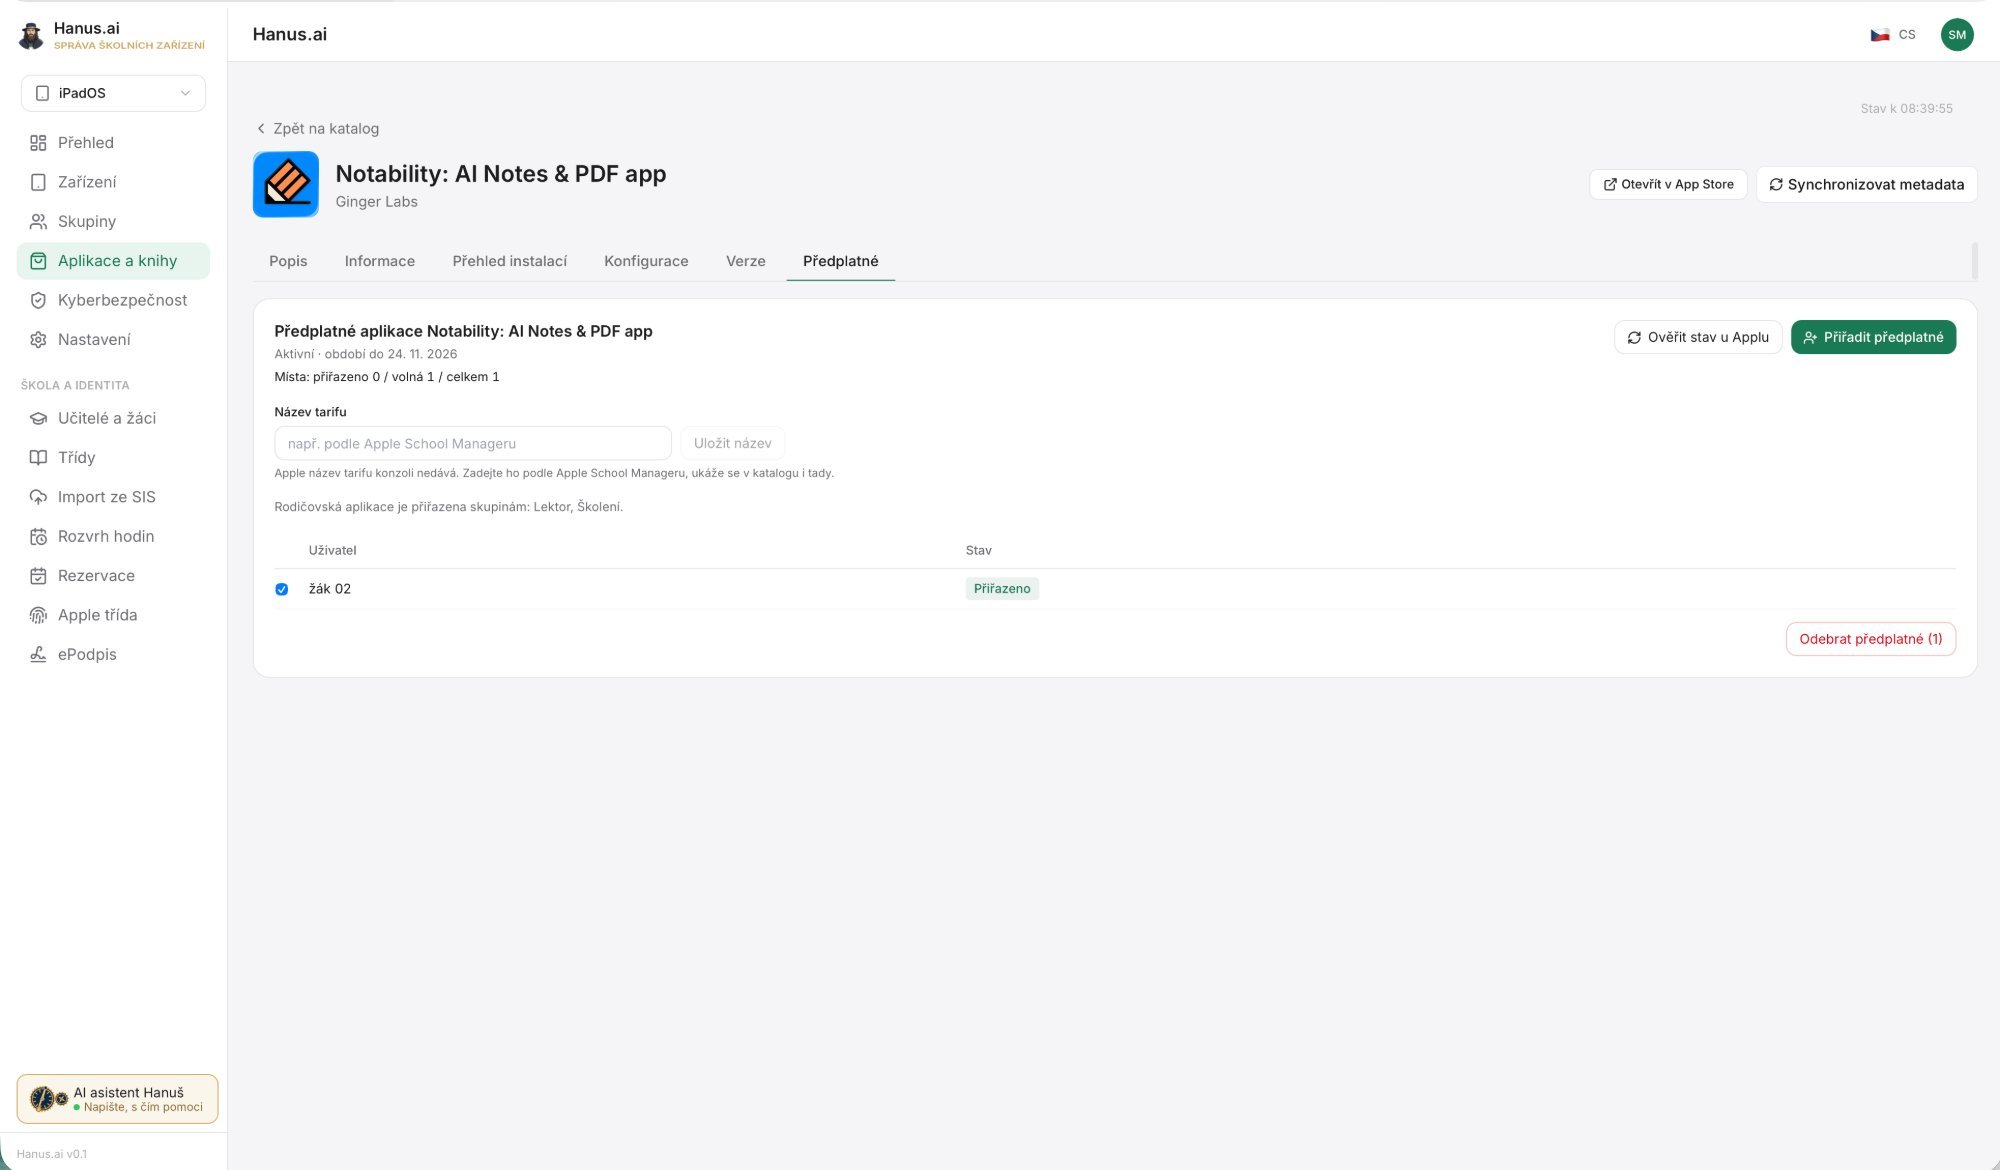Click Uložit název button
The width and height of the screenshot is (2000, 1170).
click(733, 443)
